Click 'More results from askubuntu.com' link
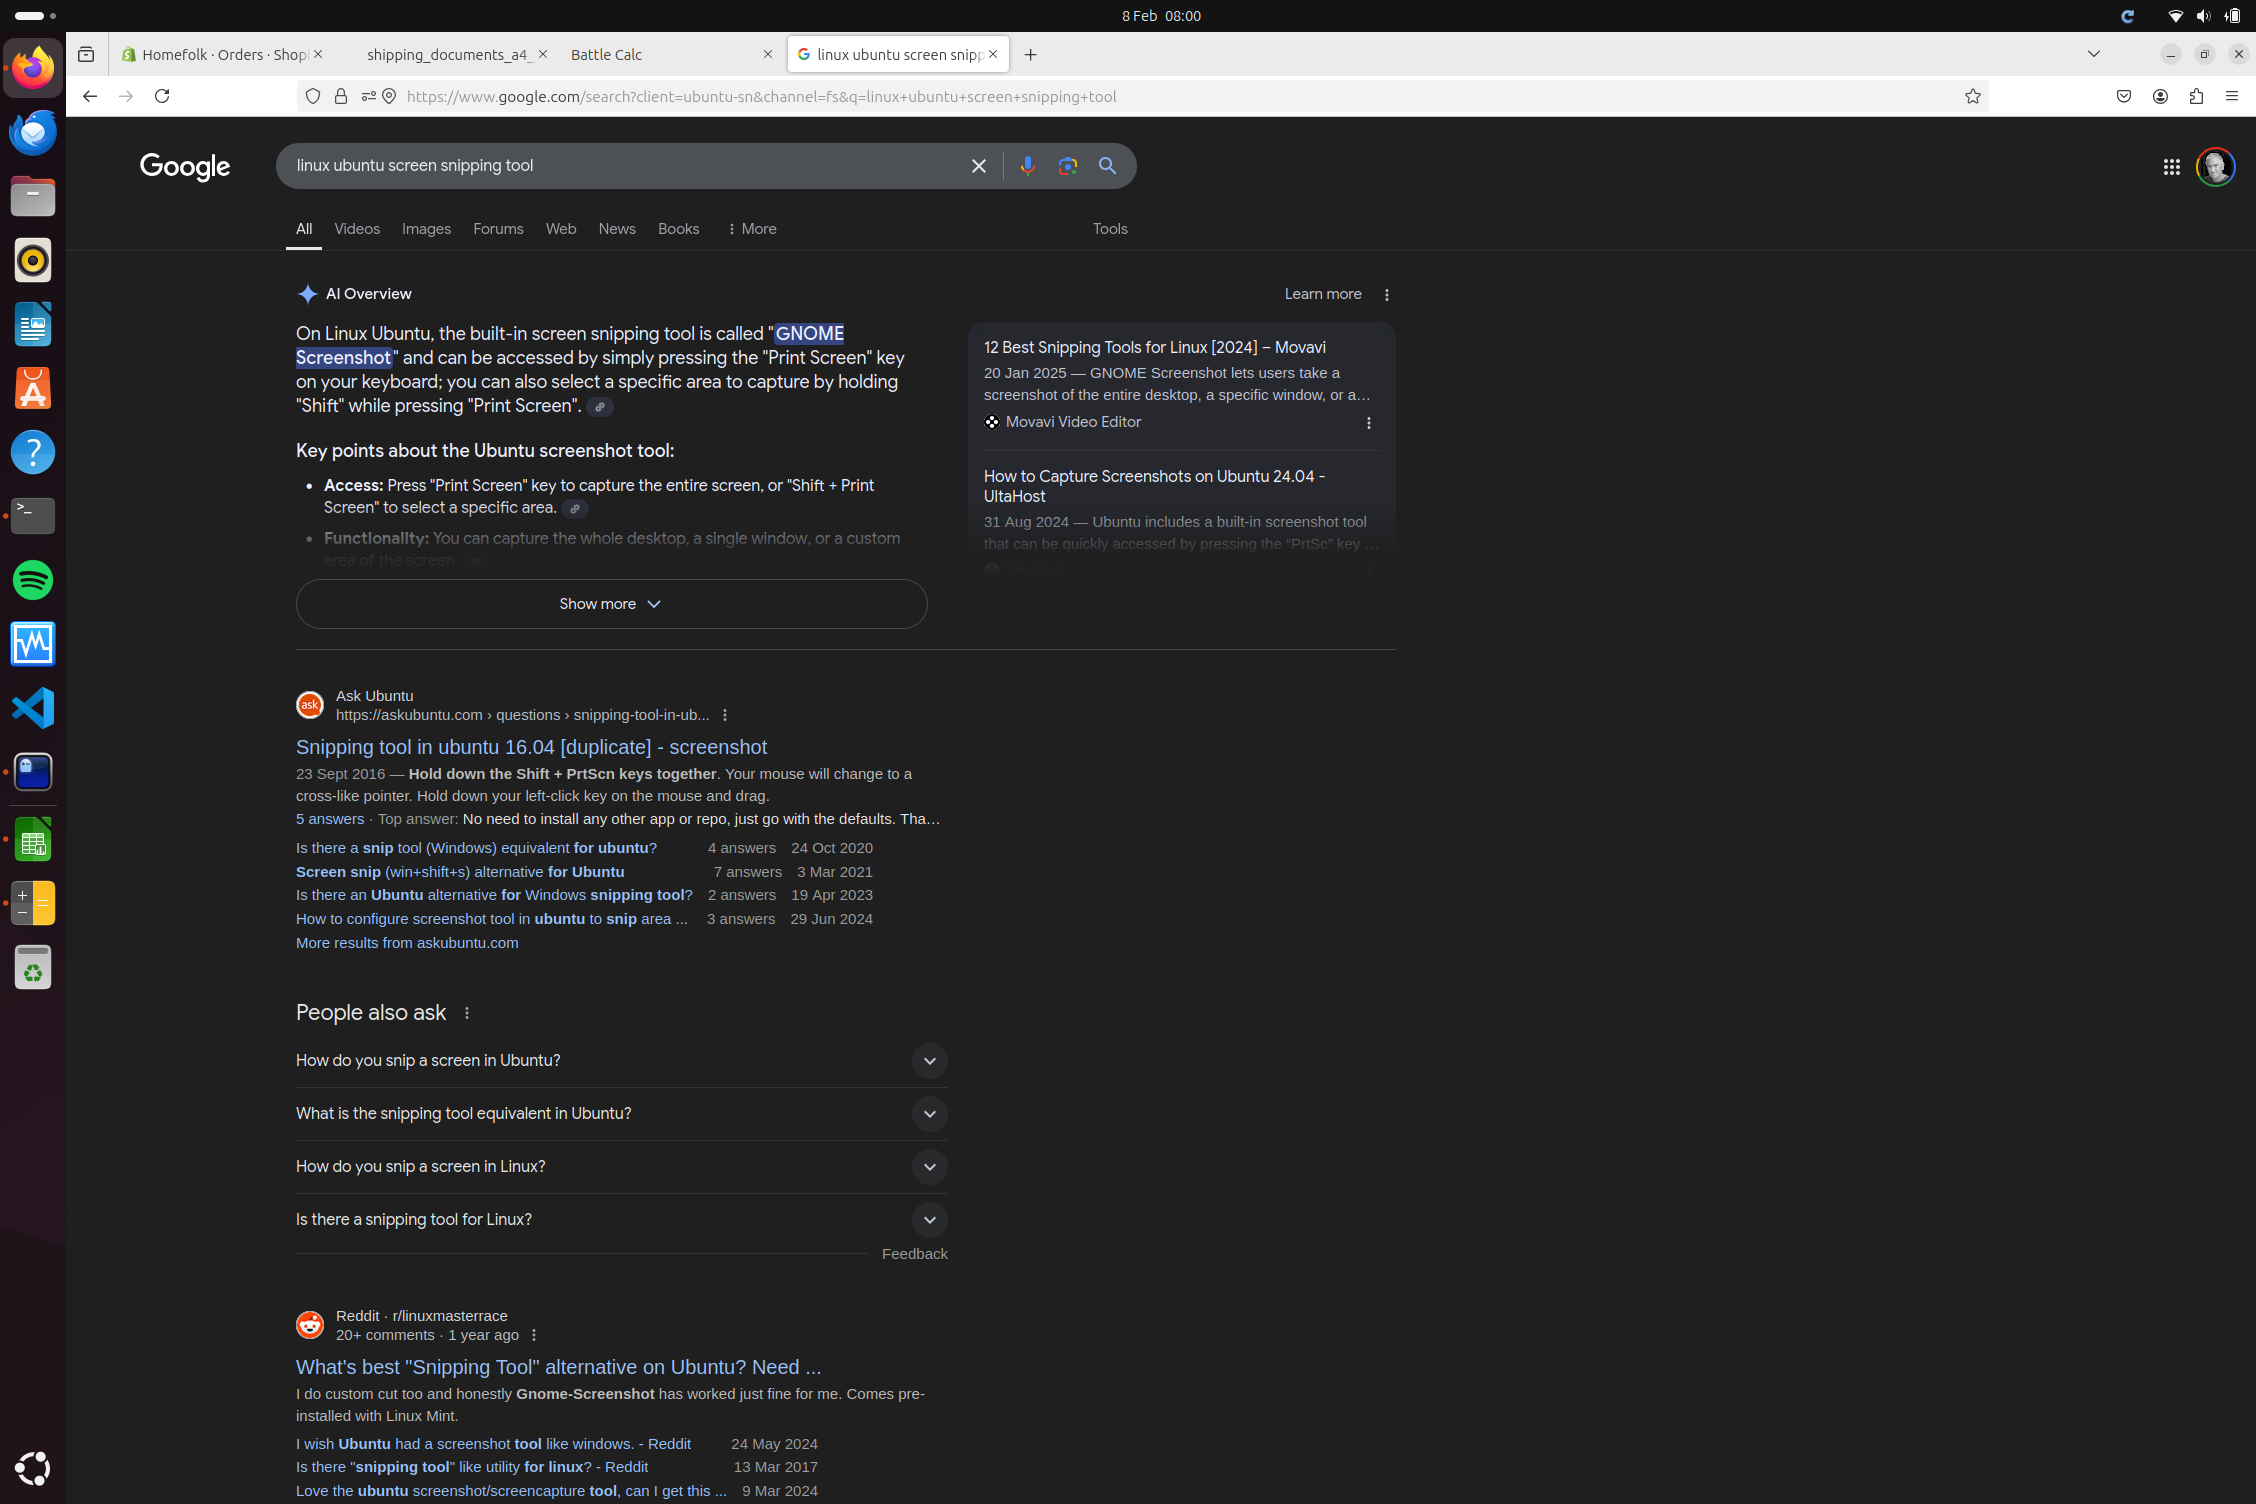Image resolution: width=2256 pixels, height=1504 pixels. pyautogui.click(x=407, y=943)
